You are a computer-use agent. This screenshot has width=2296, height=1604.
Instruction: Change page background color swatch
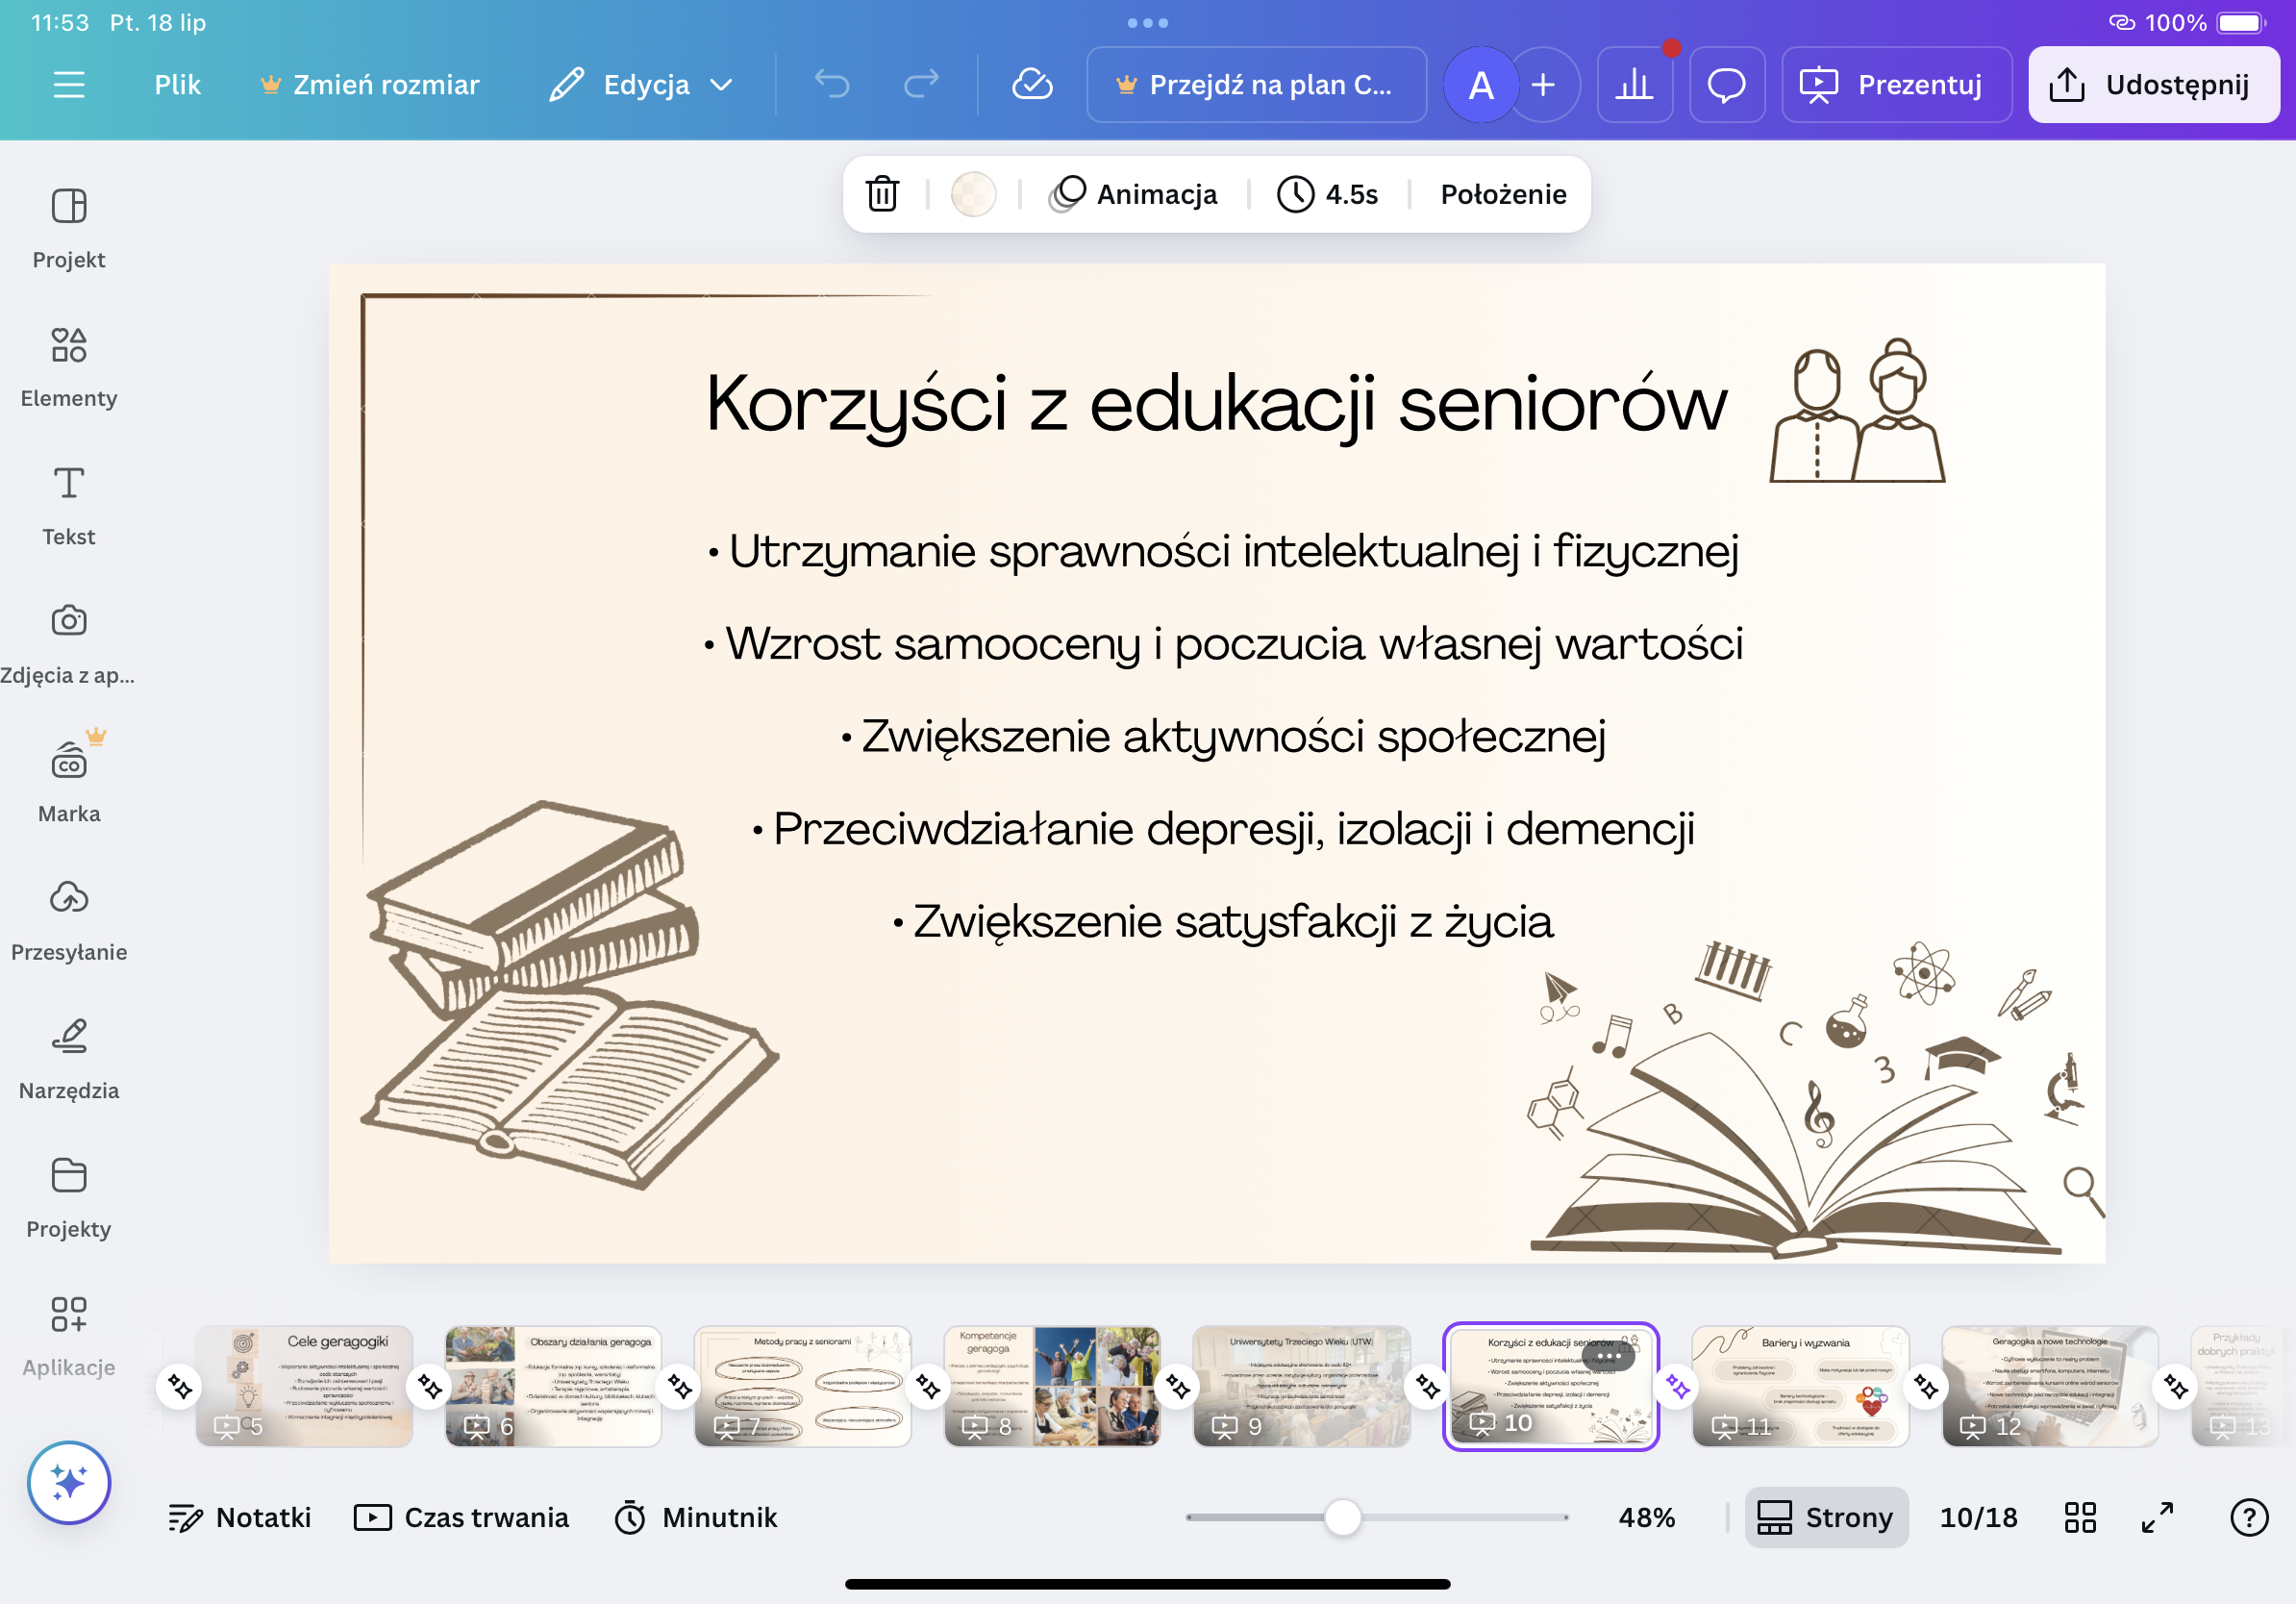[x=973, y=194]
